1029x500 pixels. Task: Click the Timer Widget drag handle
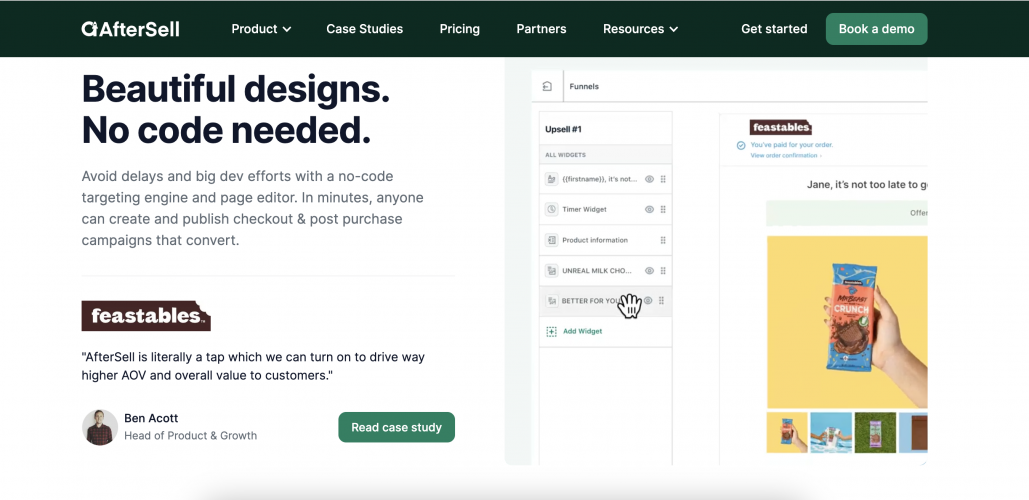point(663,209)
